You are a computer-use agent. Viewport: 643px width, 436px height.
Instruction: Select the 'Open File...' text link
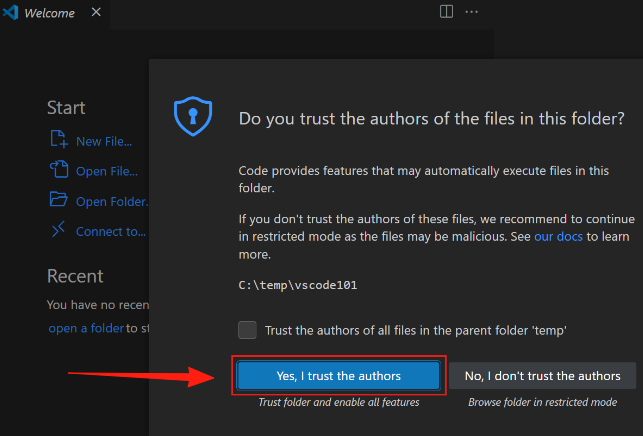[107, 172]
